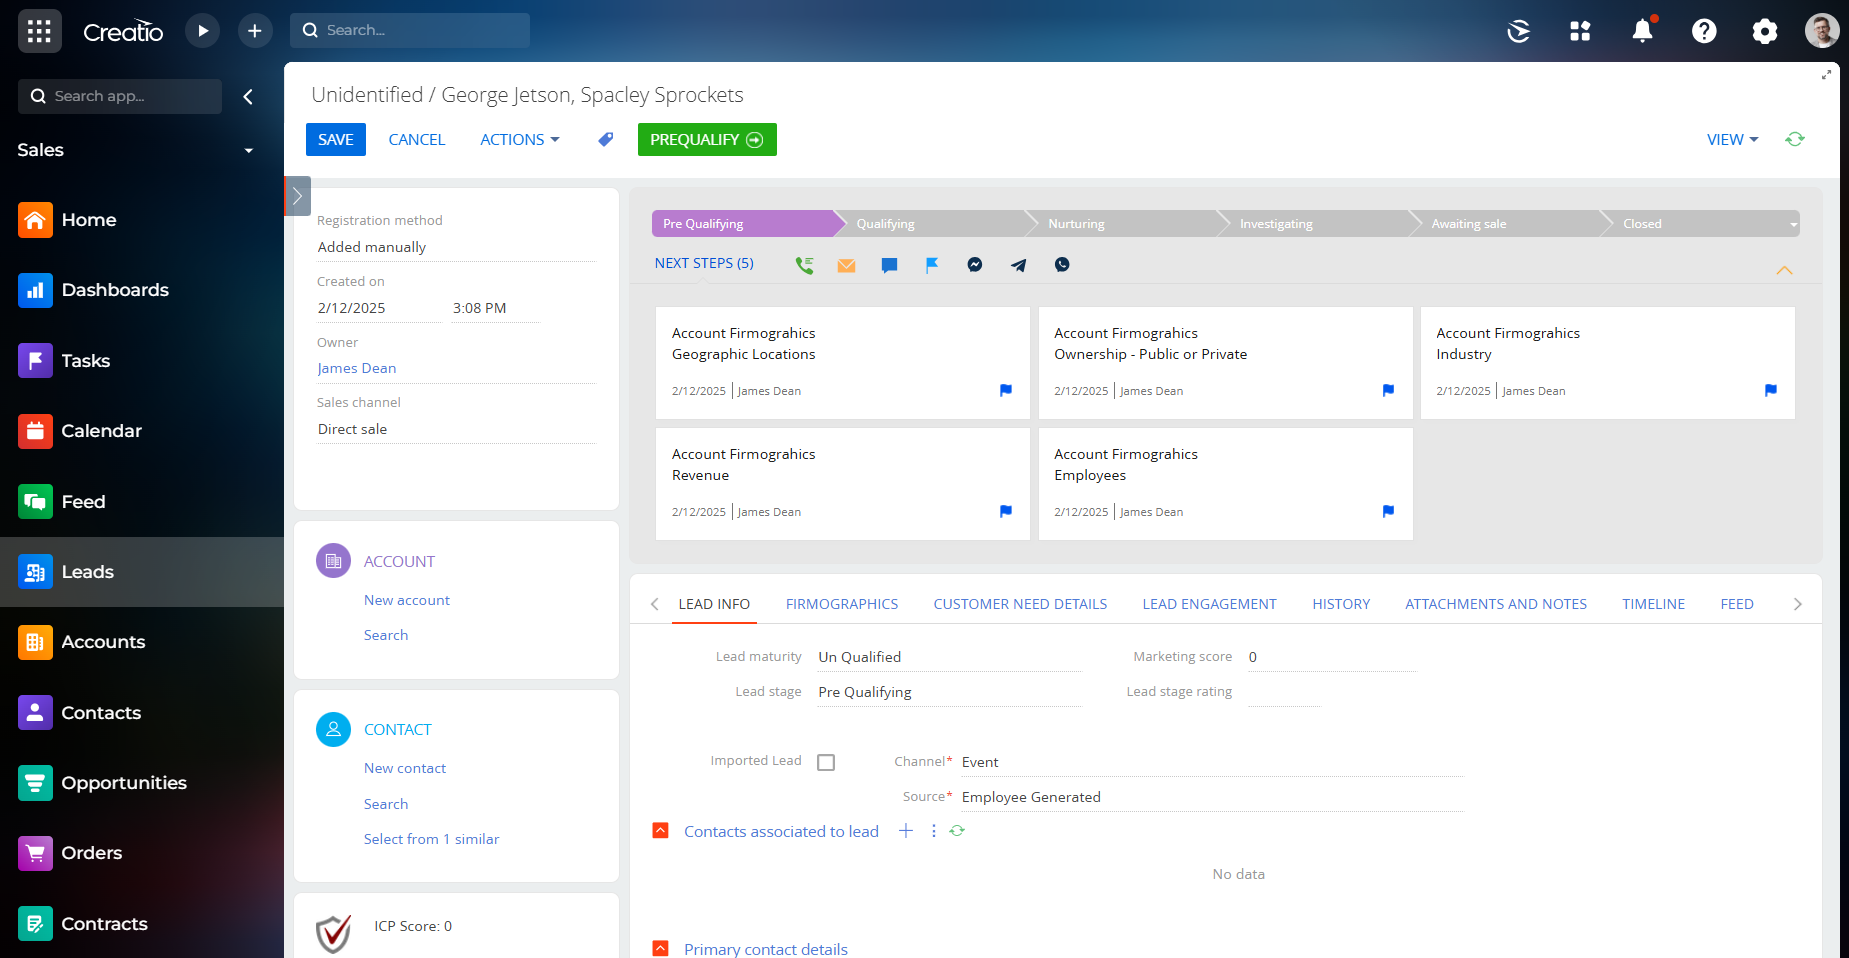
Task: Click the New contact link
Action: point(405,768)
